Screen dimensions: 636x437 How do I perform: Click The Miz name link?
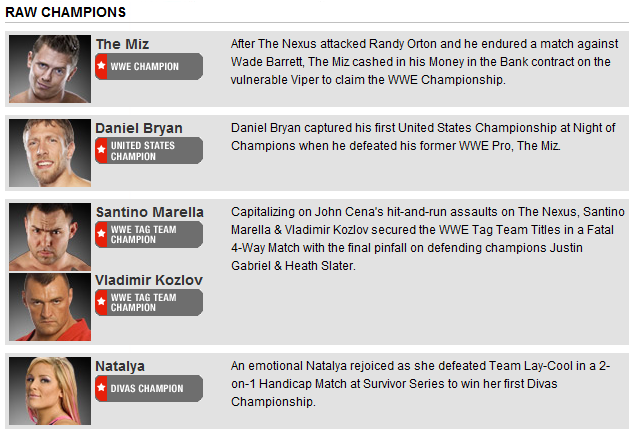pos(122,44)
